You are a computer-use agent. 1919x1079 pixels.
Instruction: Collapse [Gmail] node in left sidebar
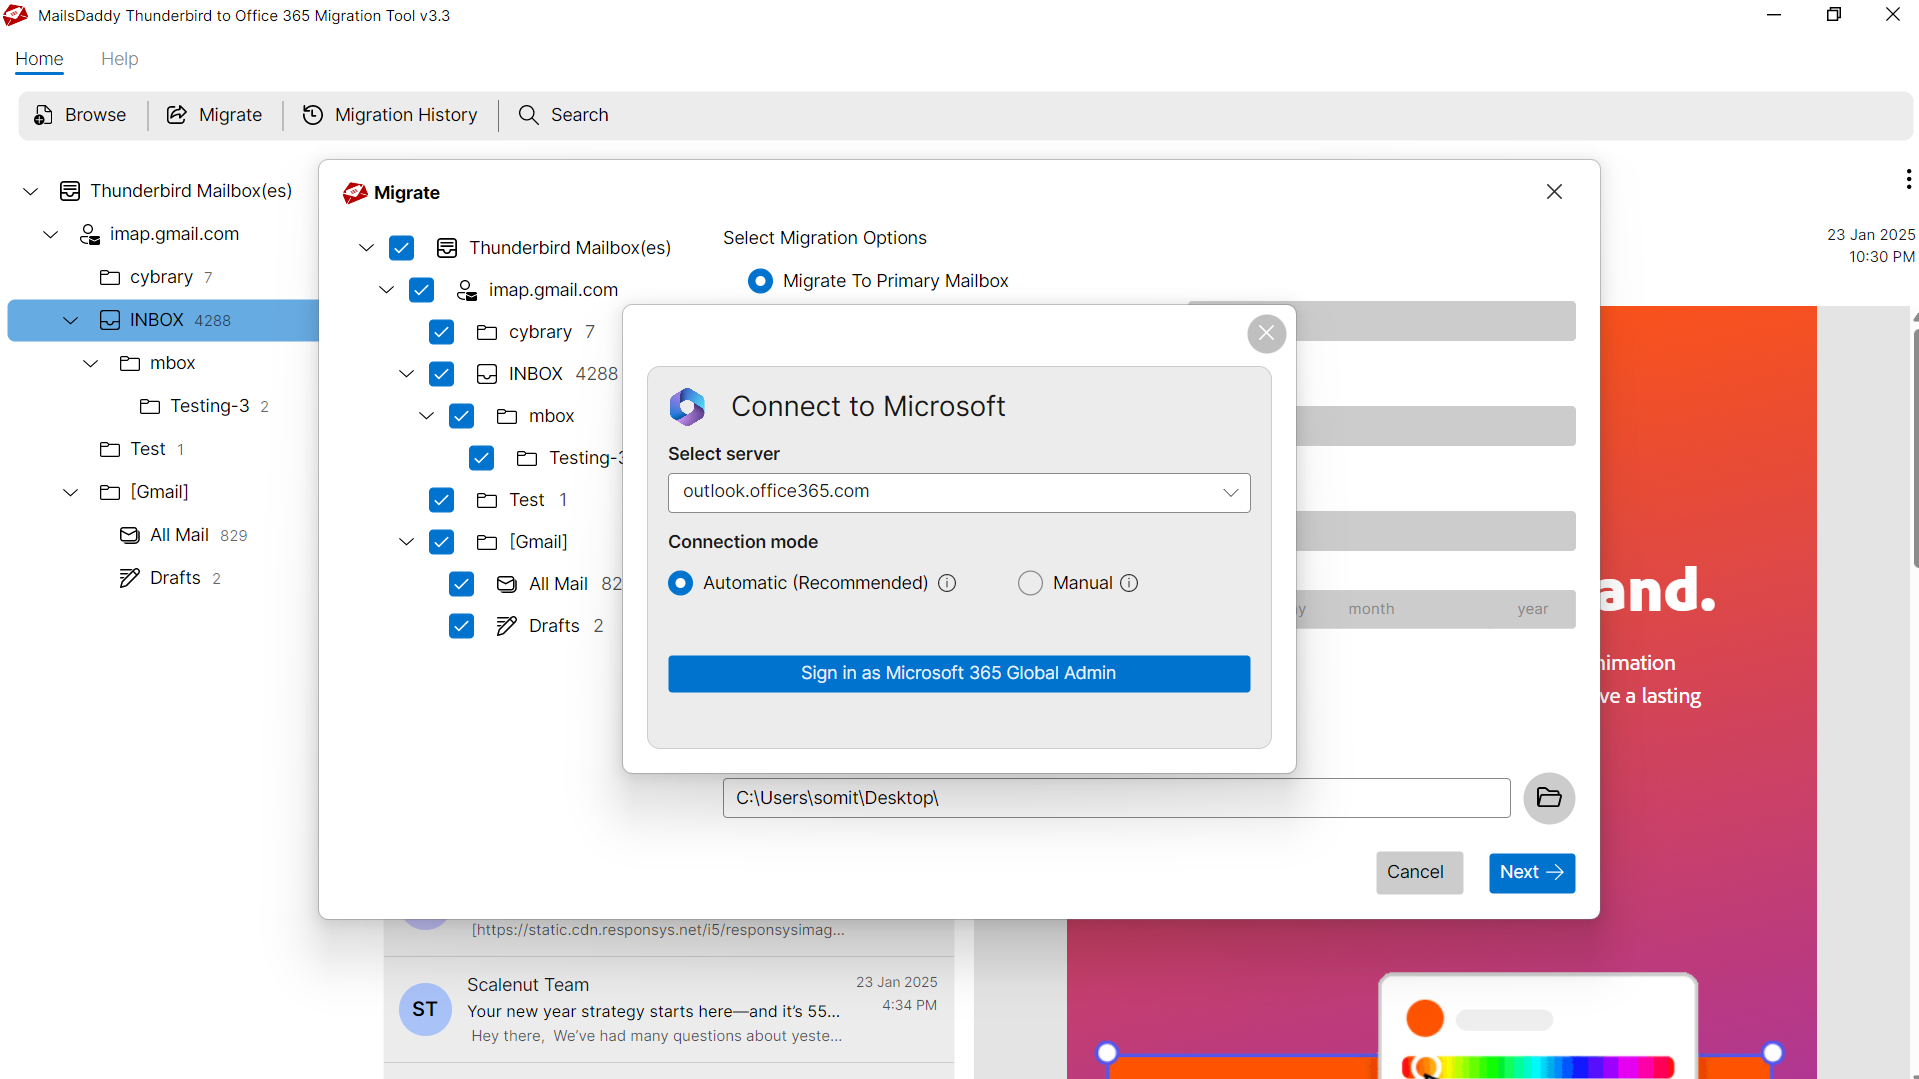(x=71, y=492)
